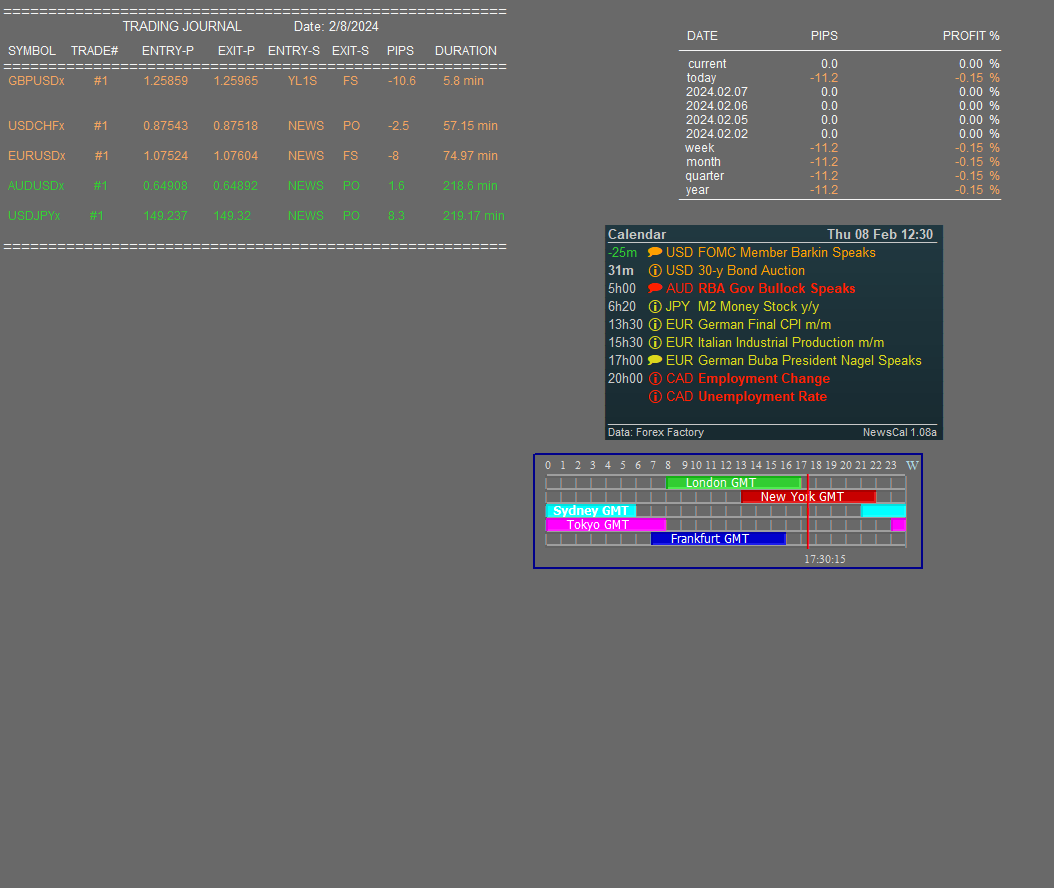This screenshot has height=888, width=1054.
Task: Click the week row label
Action: point(700,148)
